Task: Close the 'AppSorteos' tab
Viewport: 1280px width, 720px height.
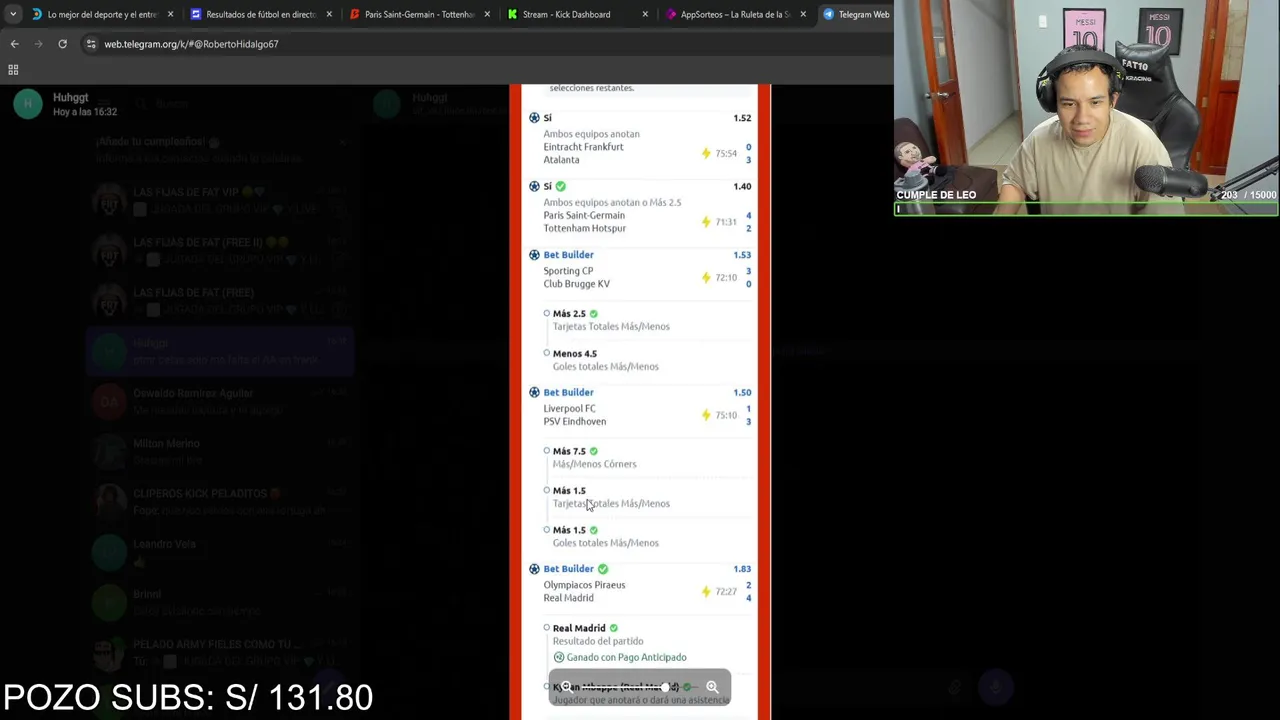Action: (x=803, y=14)
